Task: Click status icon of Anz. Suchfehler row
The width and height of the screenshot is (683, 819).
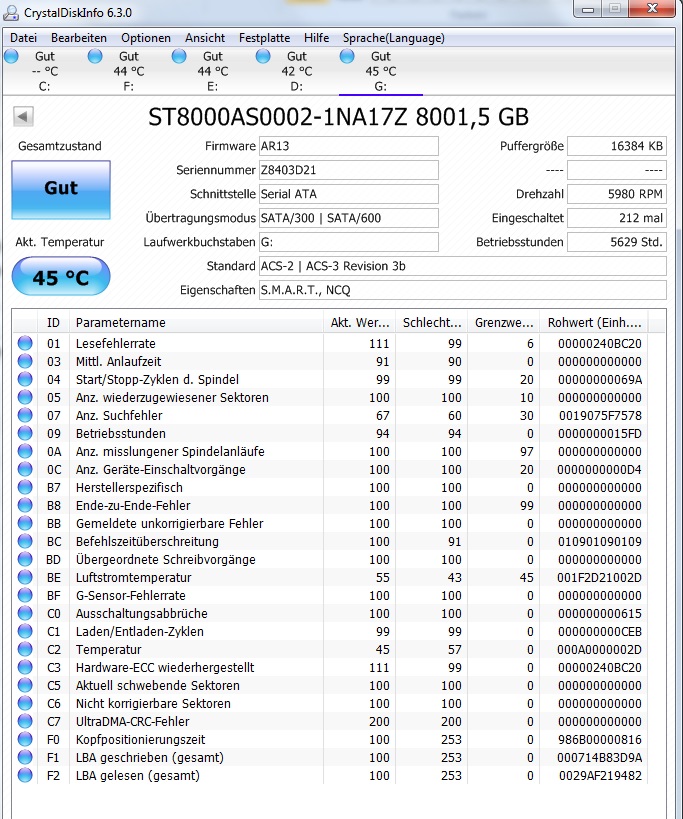Action: point(25,415)
